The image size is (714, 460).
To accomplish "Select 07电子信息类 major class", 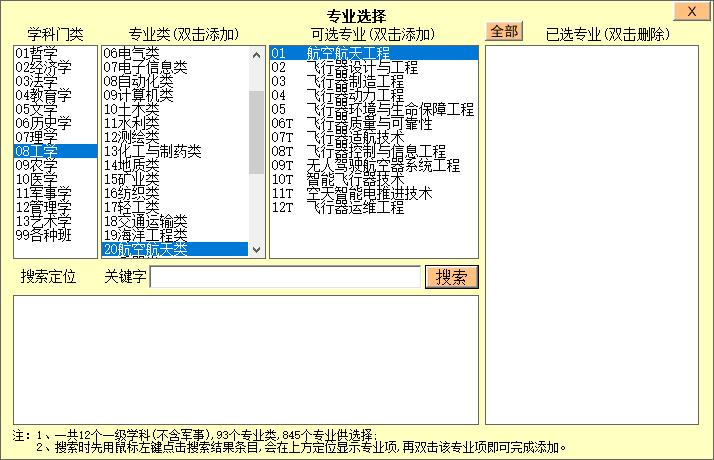I will 145,67.
